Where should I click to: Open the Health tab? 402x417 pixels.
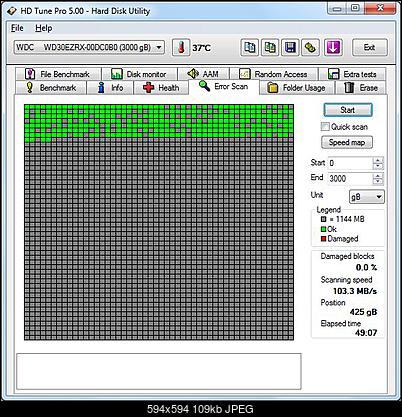pos(161,88)
